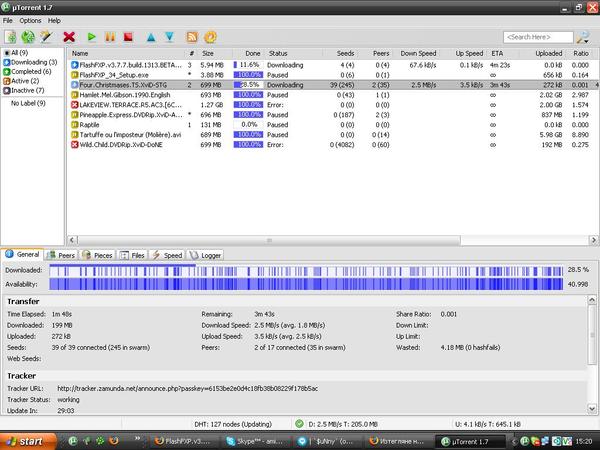Click the paused icon beside Raptile

pos(75,125)
